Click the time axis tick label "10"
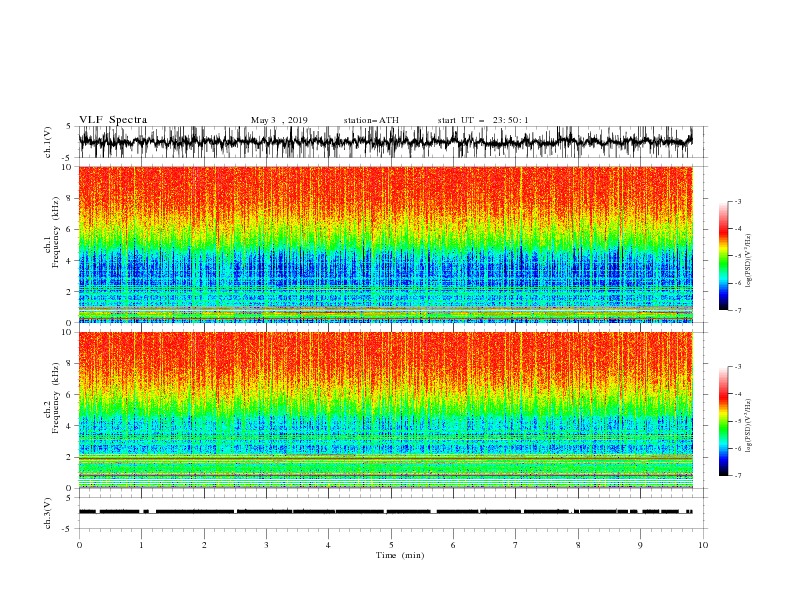 coord(703,545)
